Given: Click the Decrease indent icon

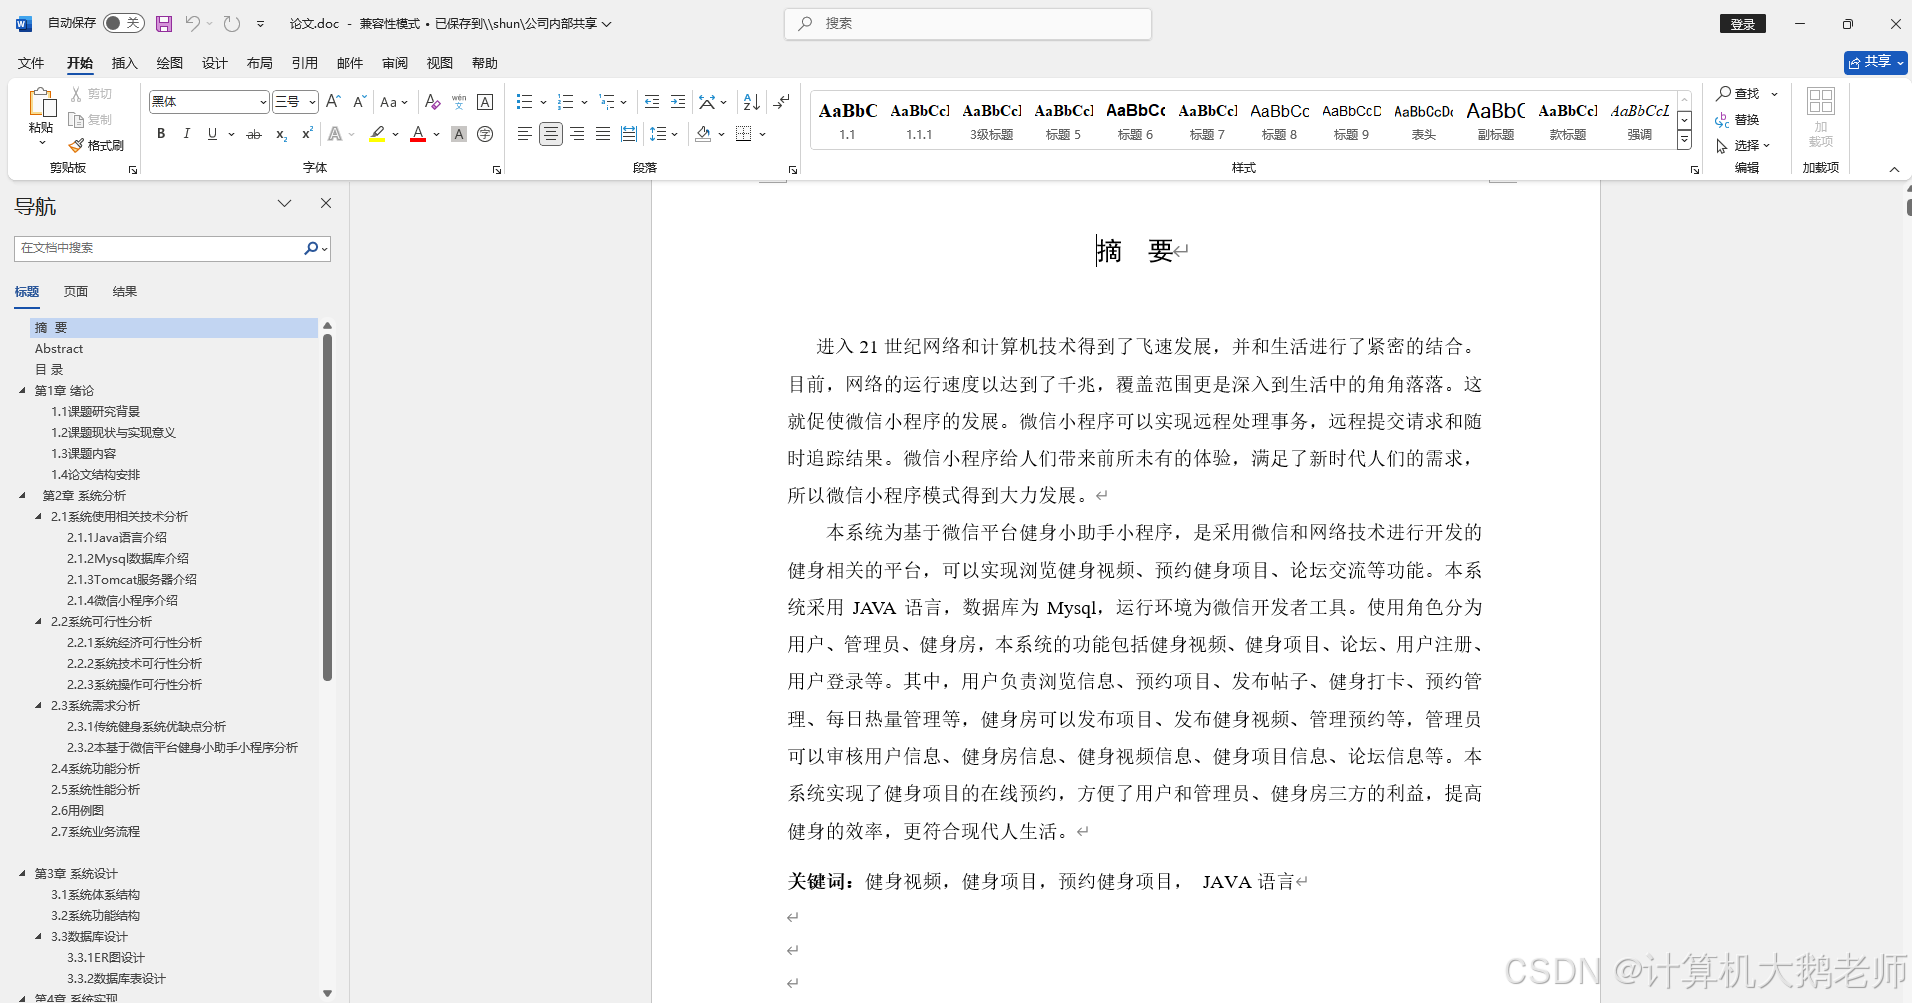Looking at the screenshot, I should [x=652, y=102].
